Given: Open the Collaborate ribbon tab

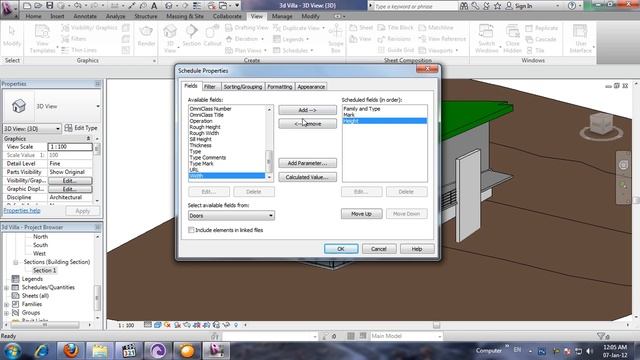Looking at the screenshot, I should [227, 16].
